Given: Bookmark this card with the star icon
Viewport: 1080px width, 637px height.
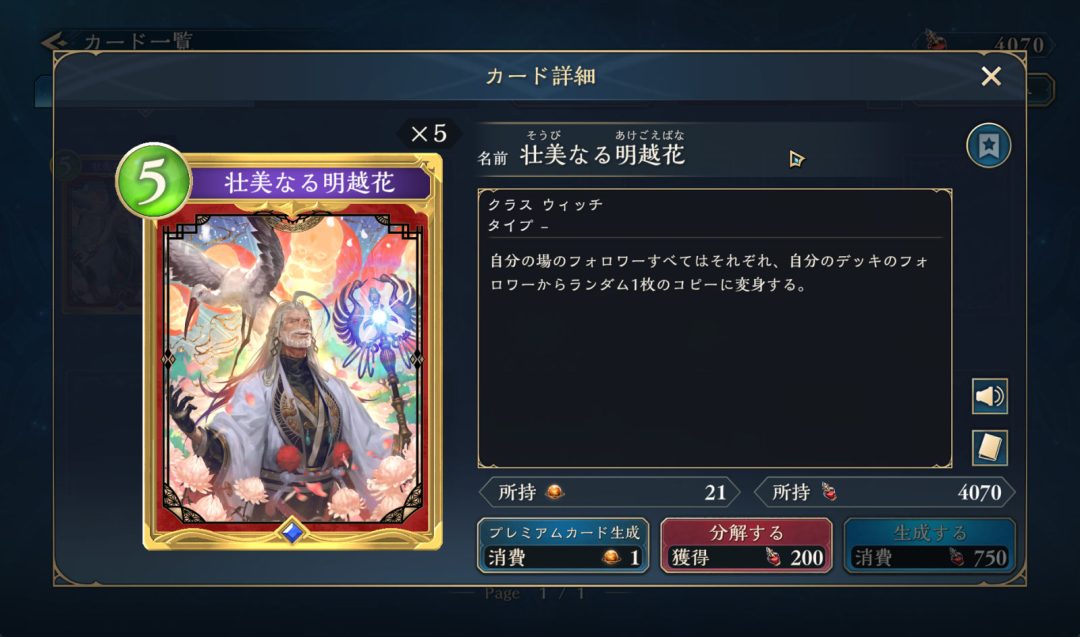Looking at the screenshot, I should coord(988,145).
